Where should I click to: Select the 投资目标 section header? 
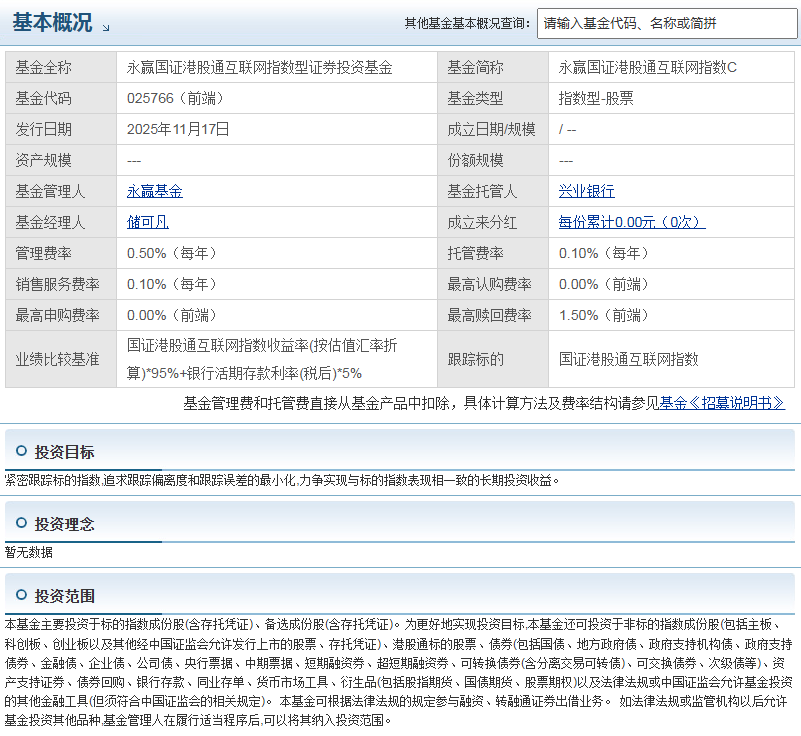coord(64,452)
